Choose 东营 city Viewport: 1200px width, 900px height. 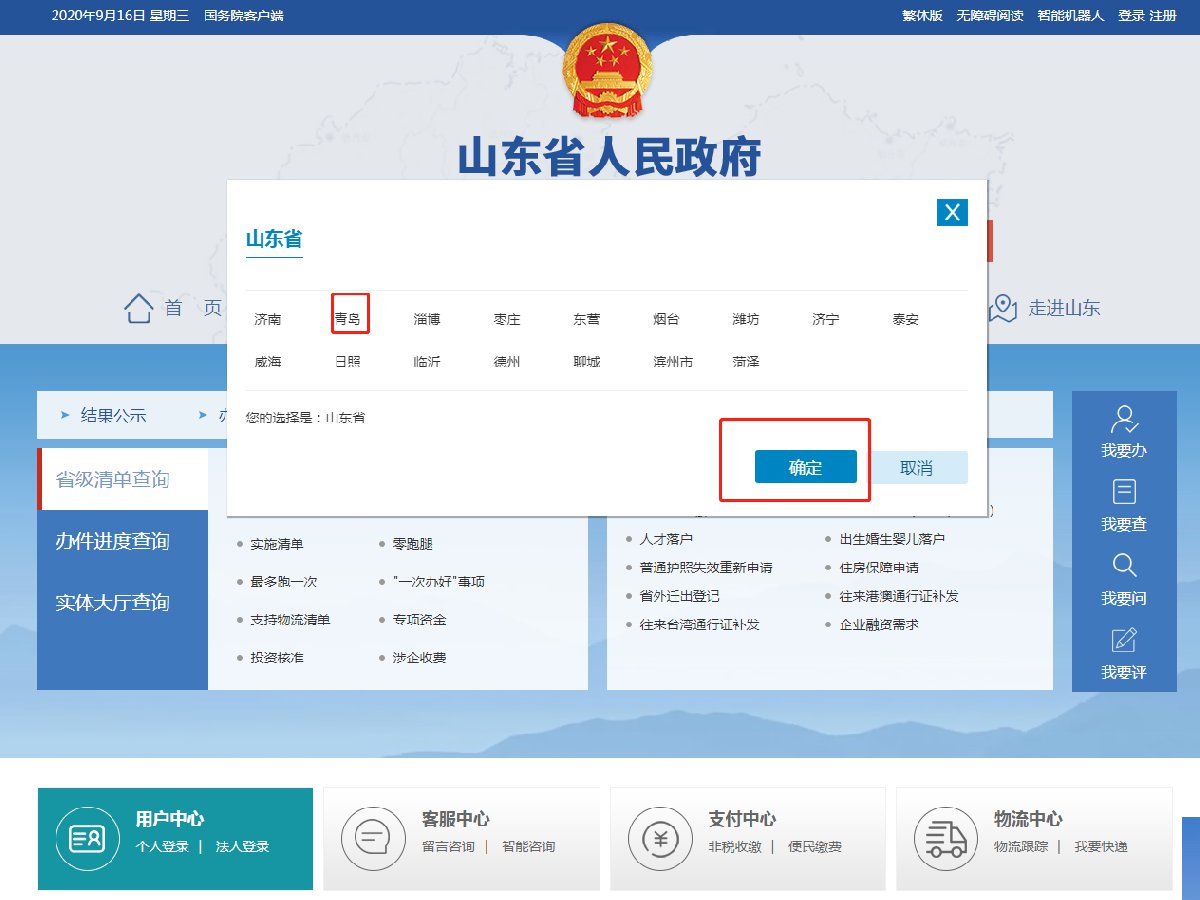coord(587,319)
